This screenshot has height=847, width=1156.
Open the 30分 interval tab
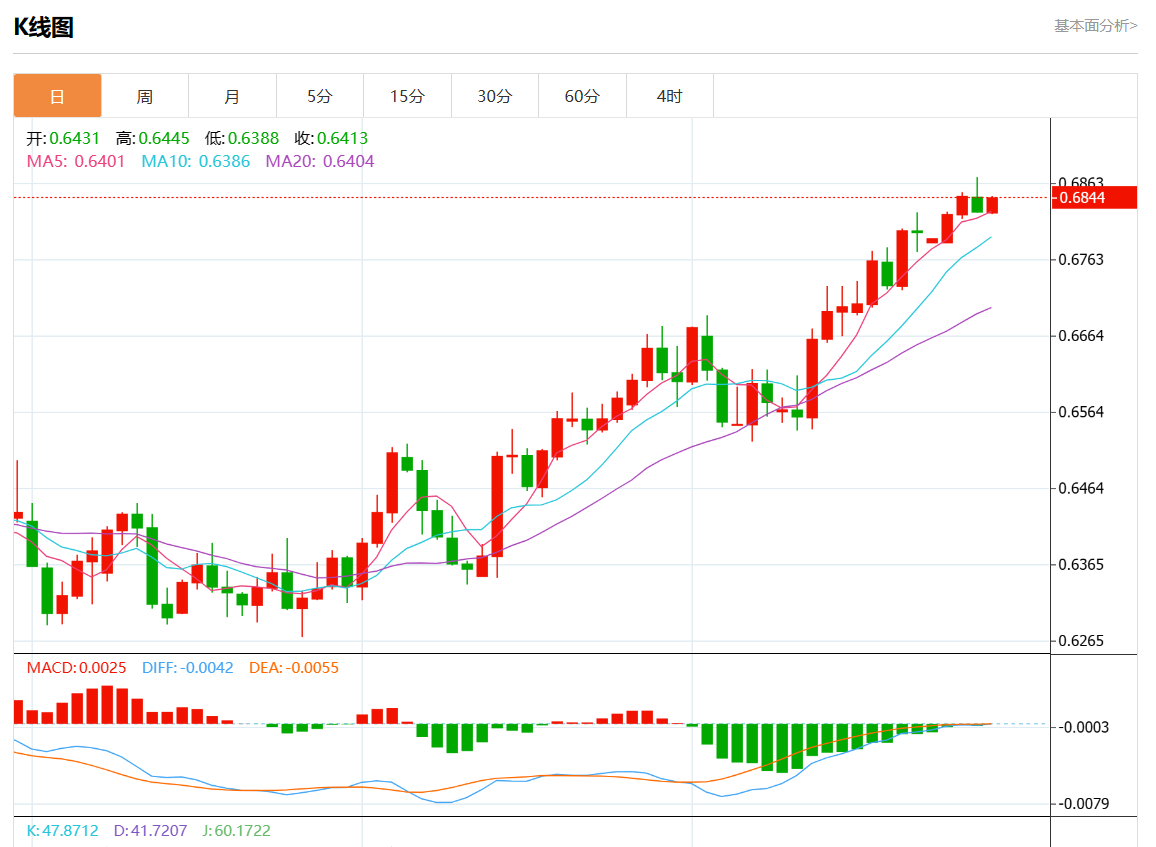495,96
